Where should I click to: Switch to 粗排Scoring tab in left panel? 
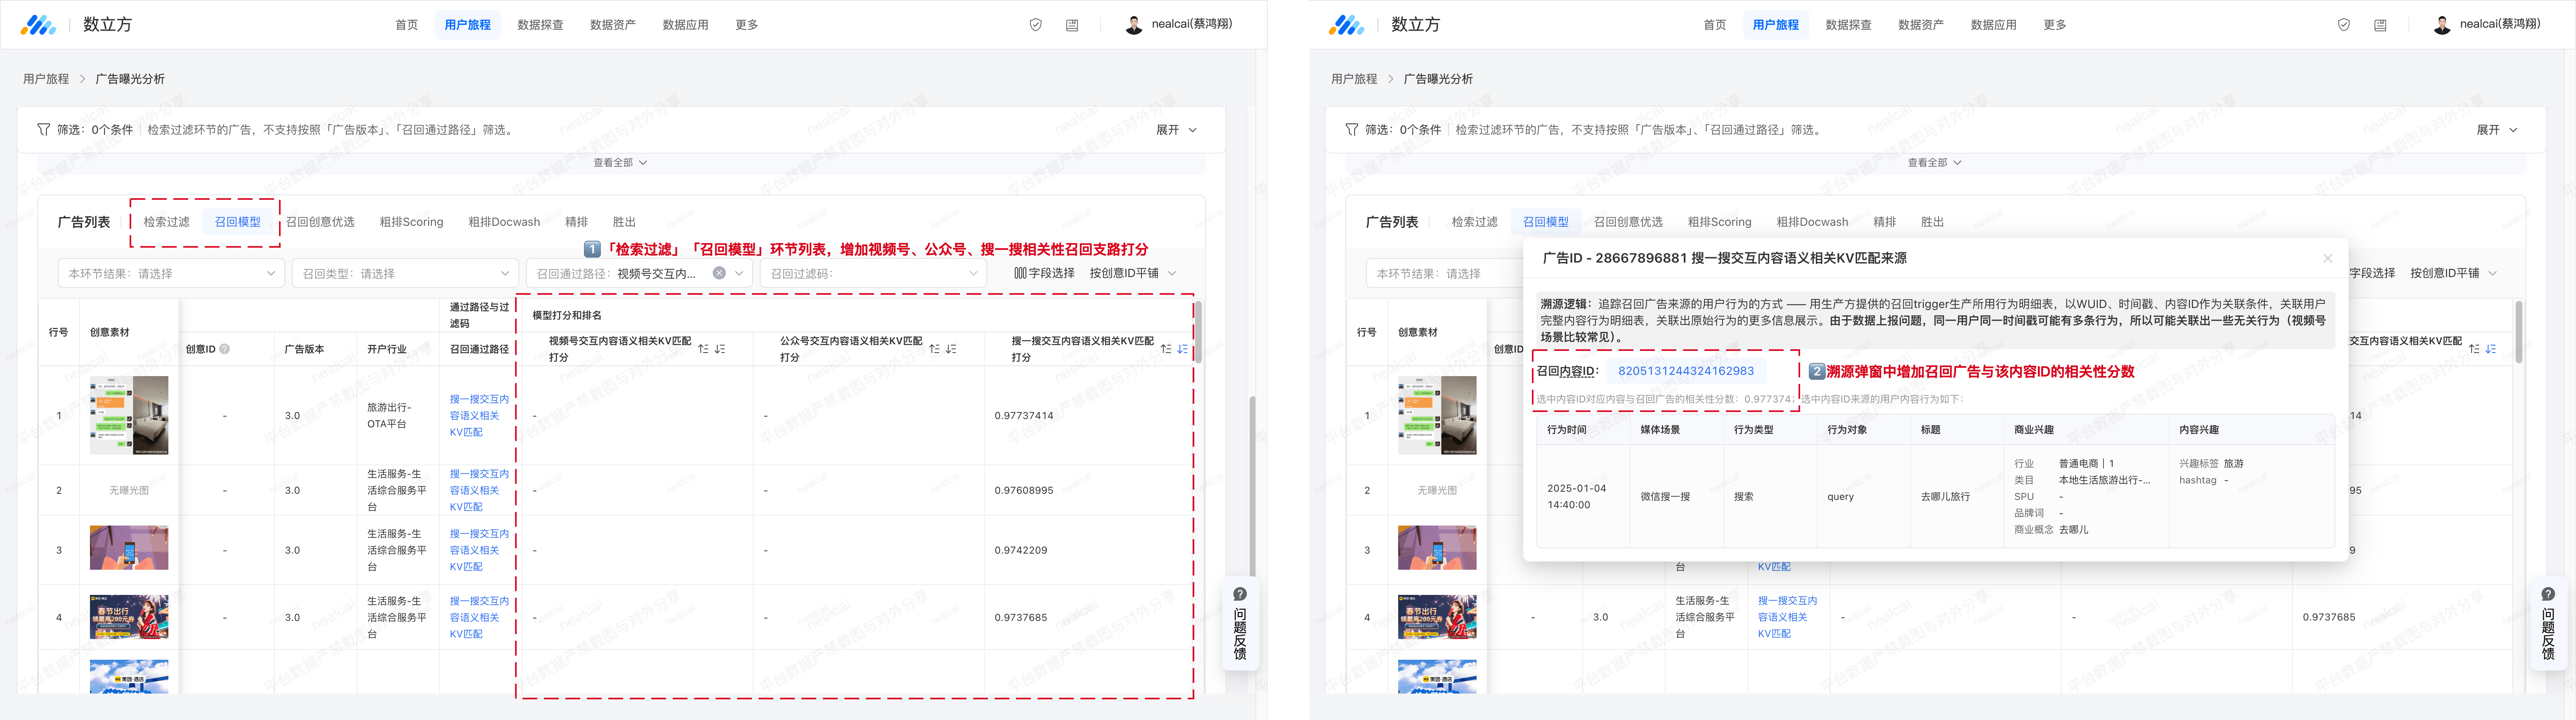[411, 222]
